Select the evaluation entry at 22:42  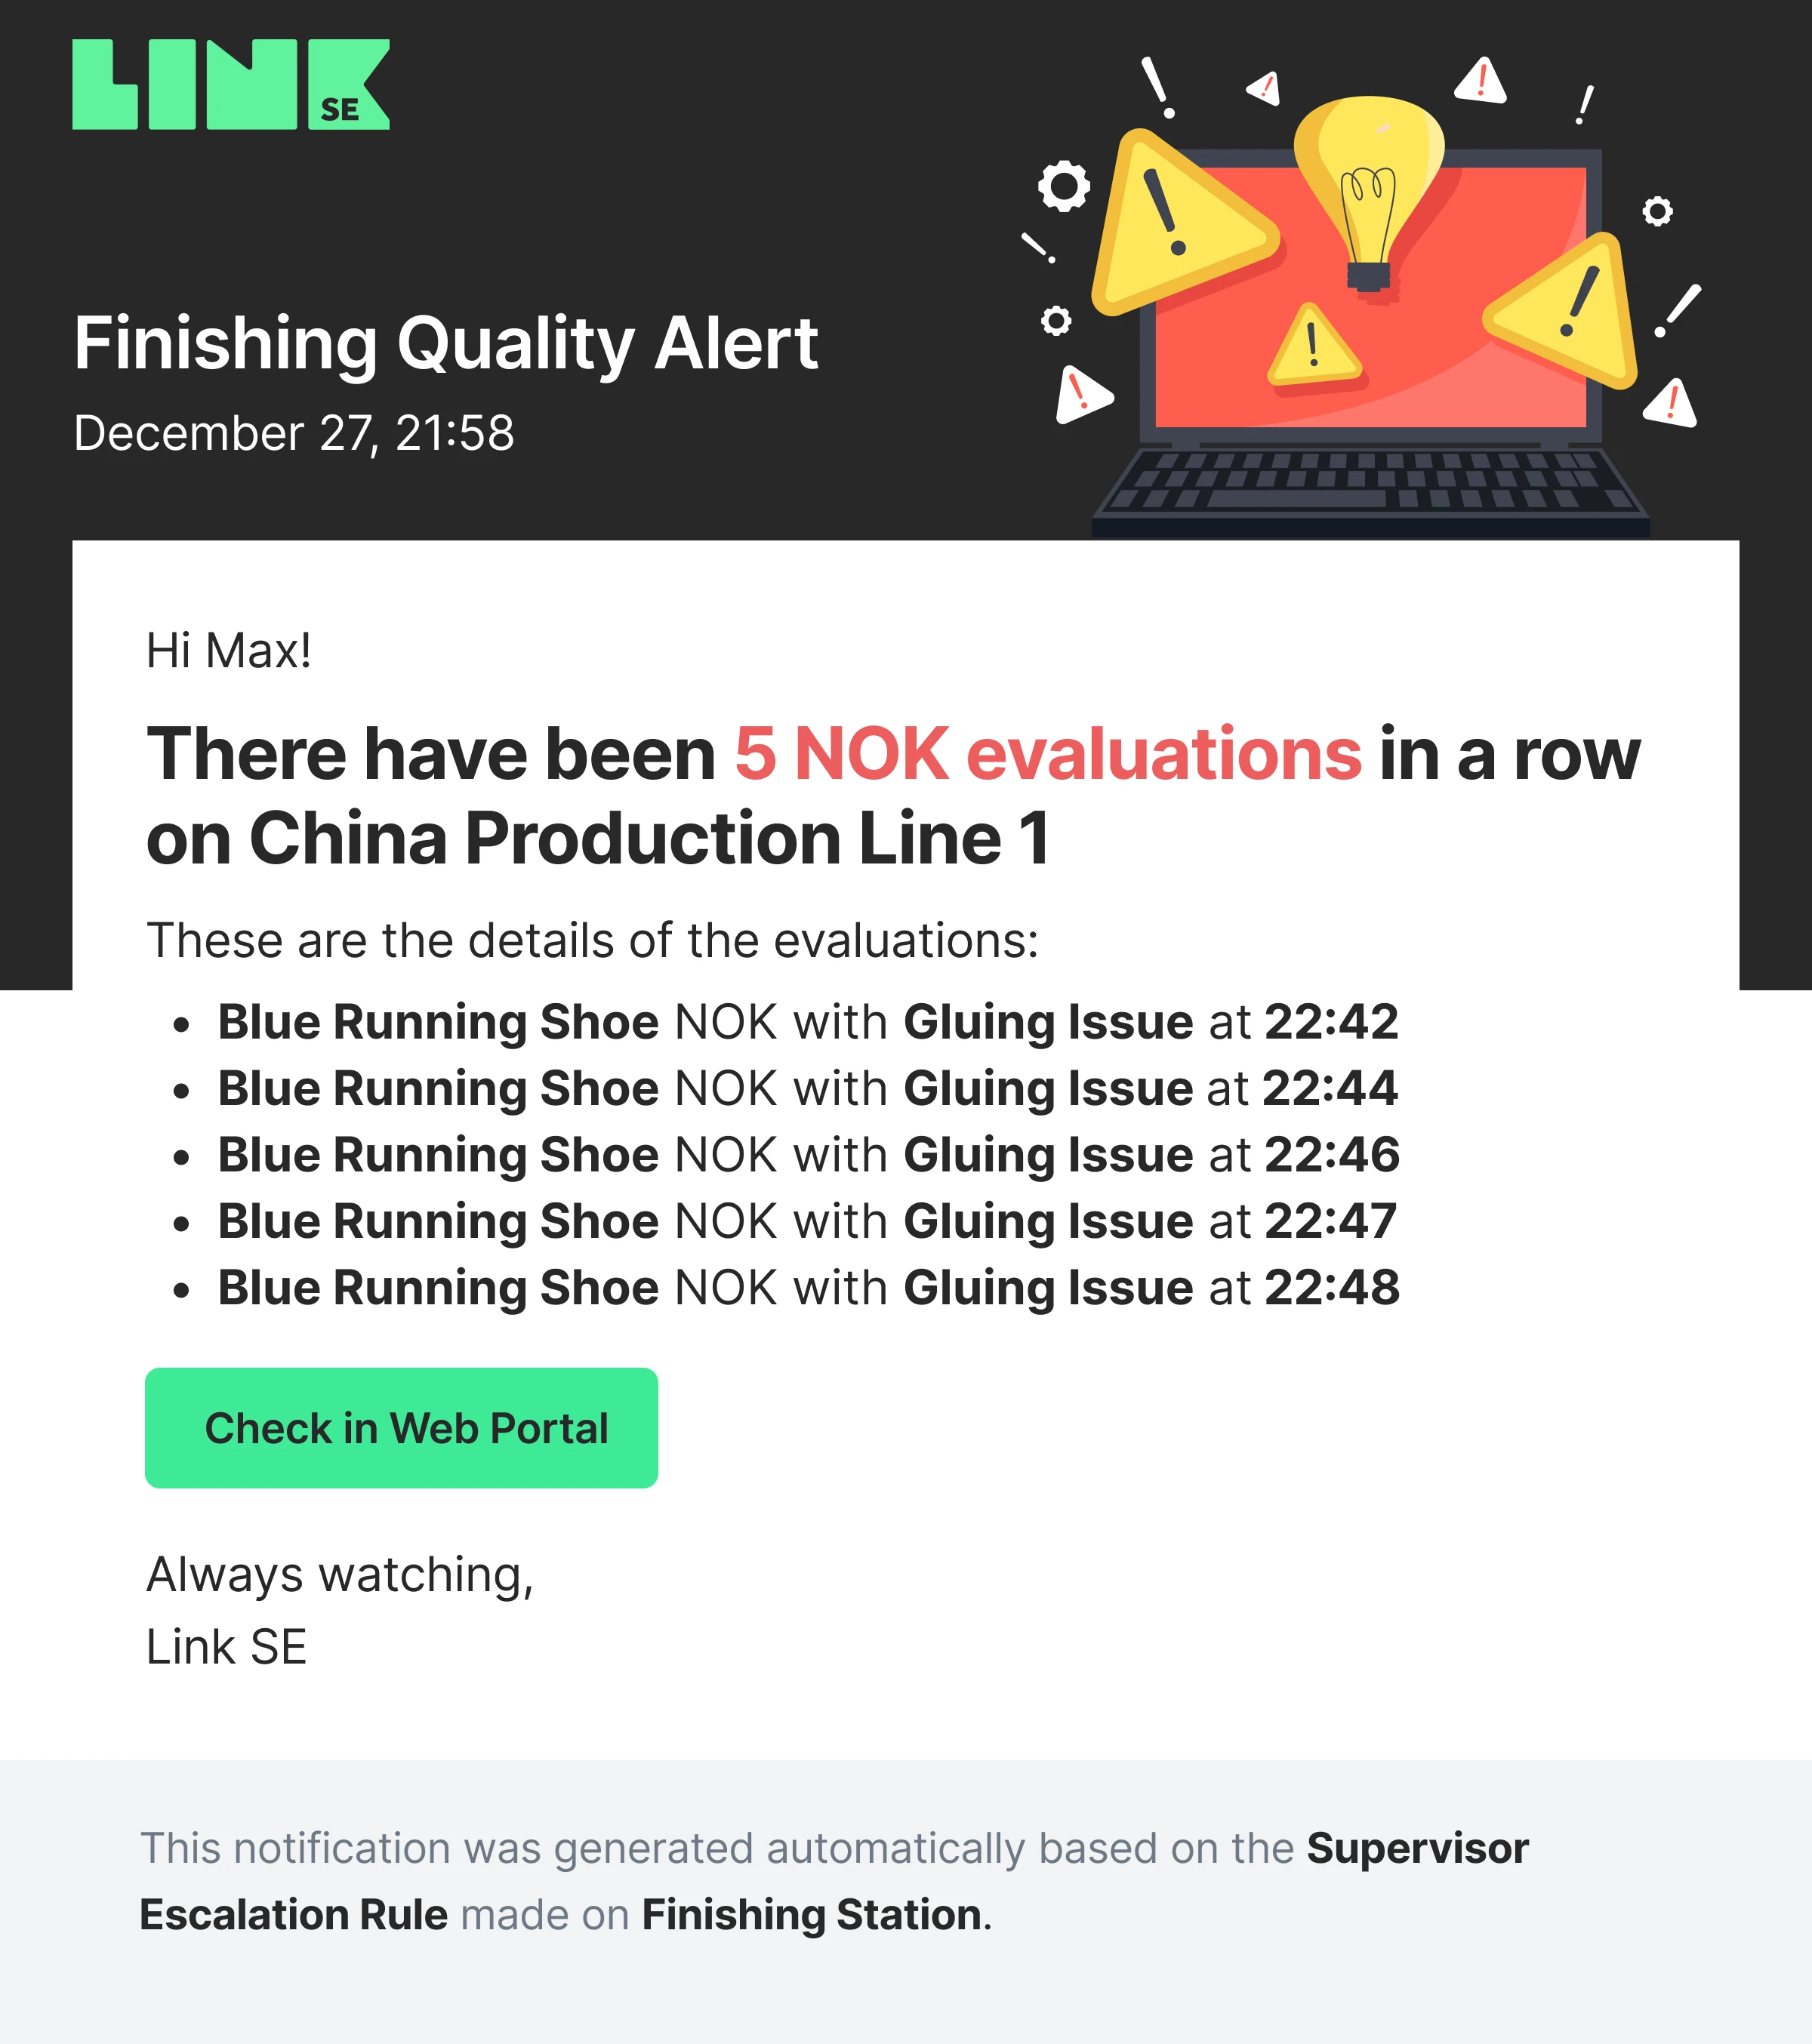tap(808, 1021)
